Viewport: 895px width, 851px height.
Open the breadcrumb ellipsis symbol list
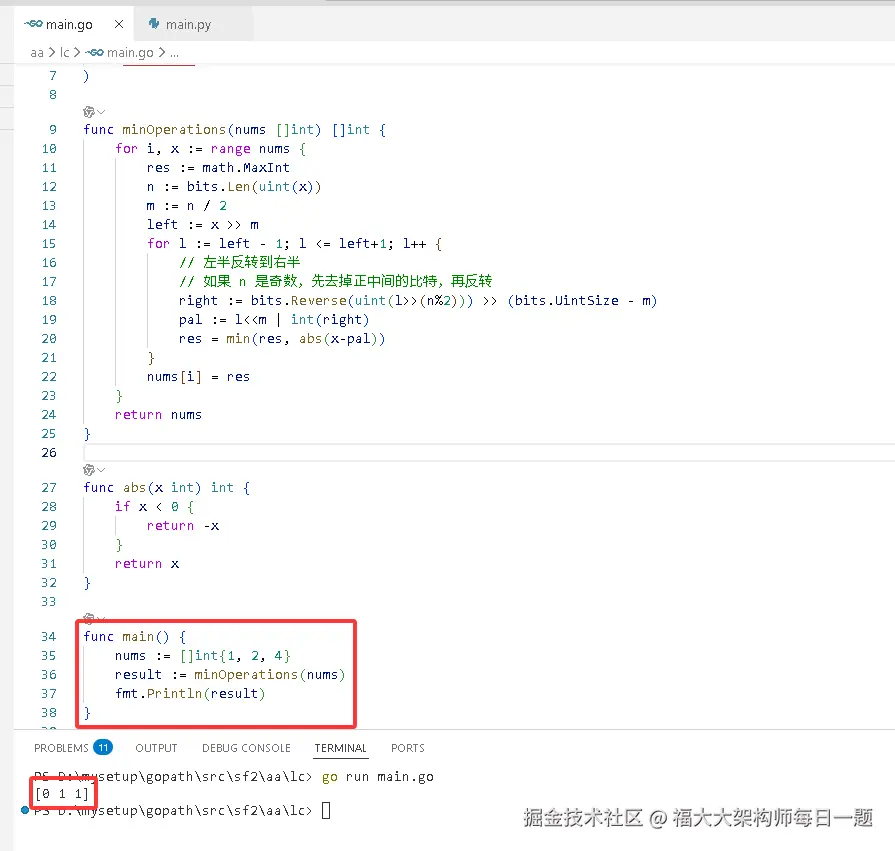pyautogui.click(x=174, y=53)
